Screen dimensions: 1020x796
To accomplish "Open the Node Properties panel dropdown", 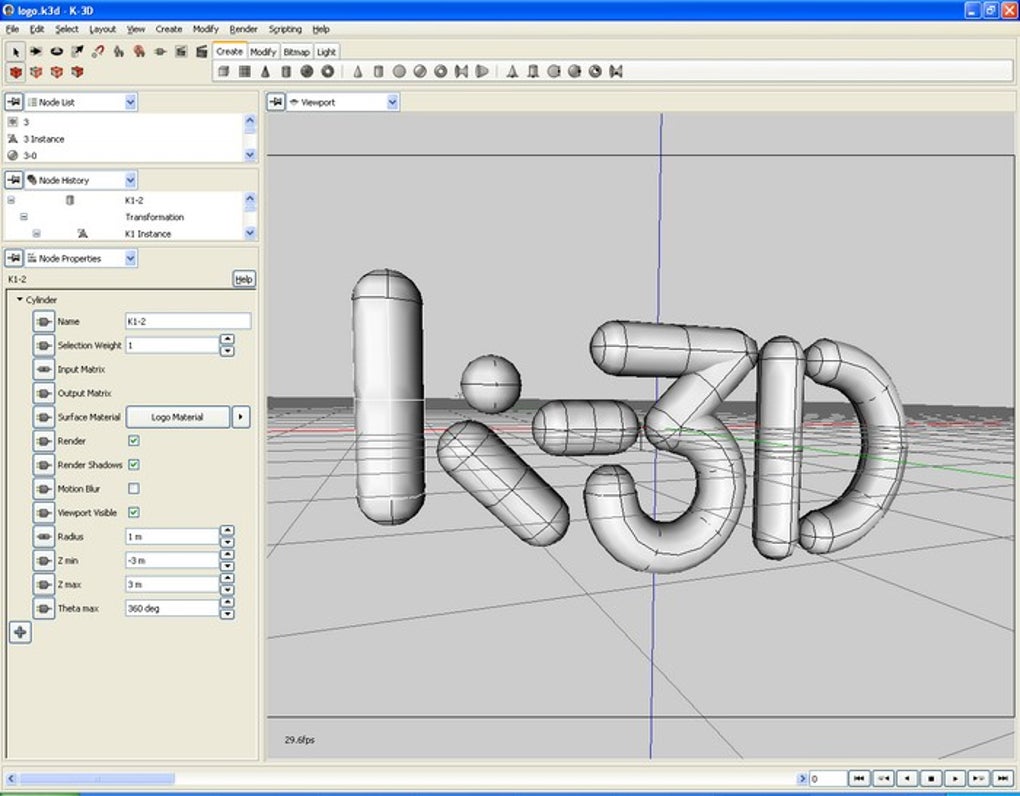I will pos(131,258).
